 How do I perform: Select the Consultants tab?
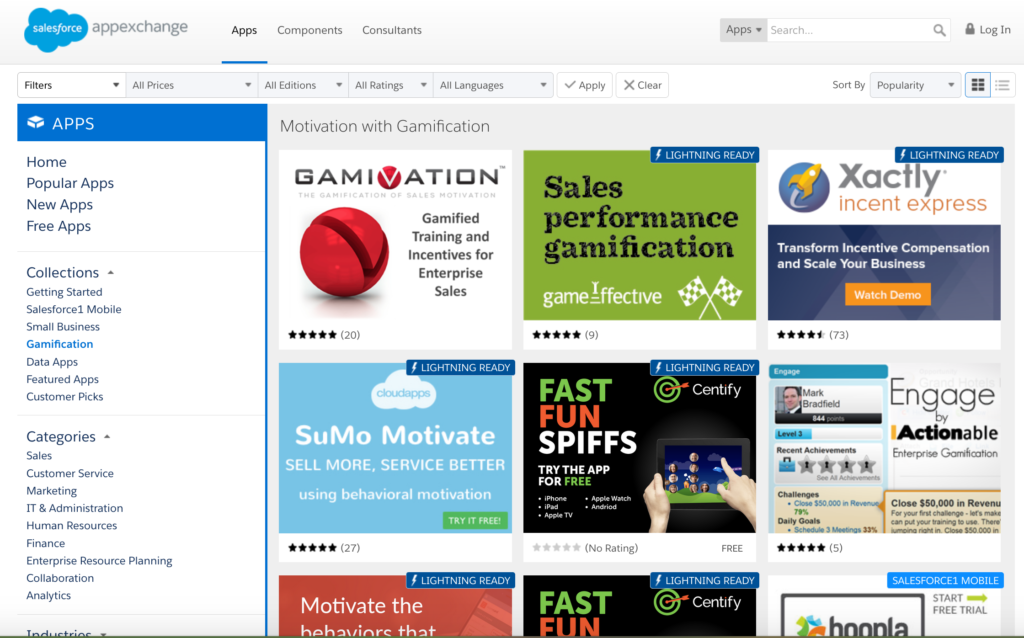pyautogui.click(x=392, y=30)
